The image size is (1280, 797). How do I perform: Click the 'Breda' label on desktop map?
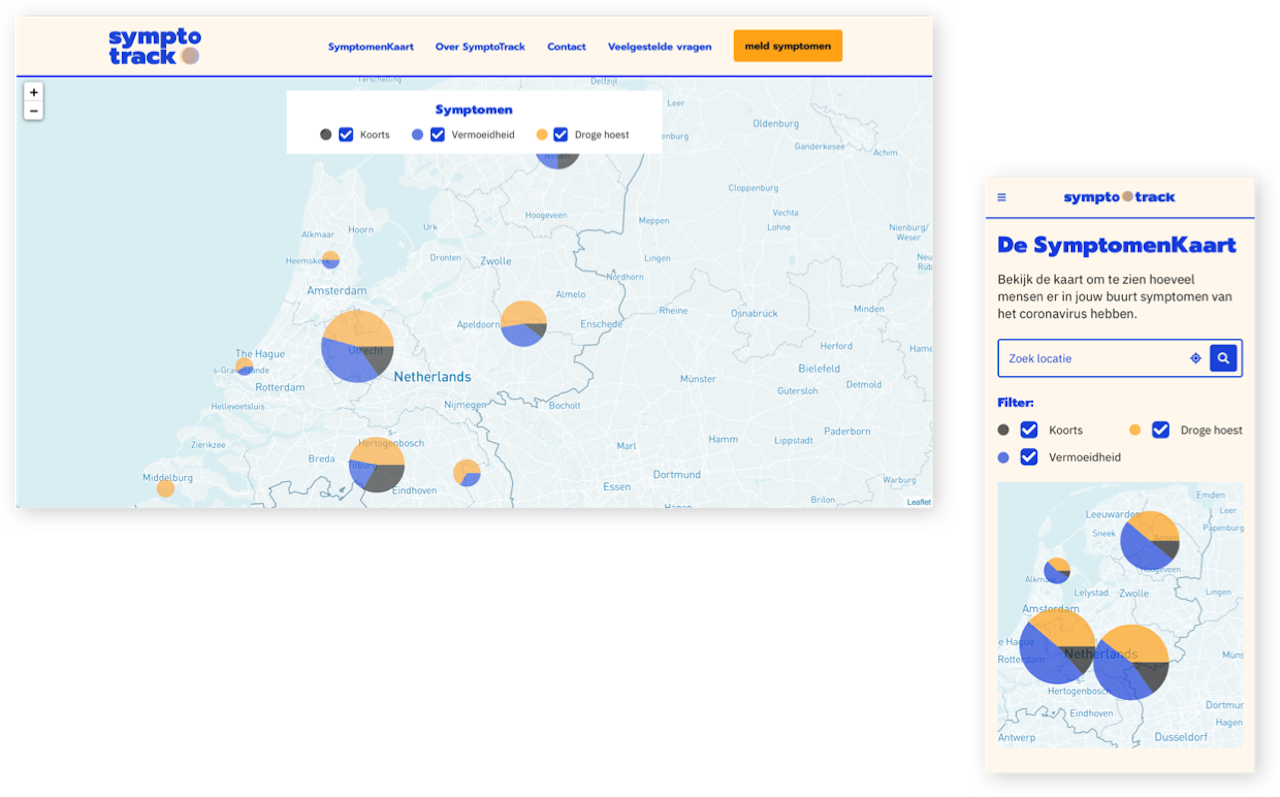coord(321,459)
